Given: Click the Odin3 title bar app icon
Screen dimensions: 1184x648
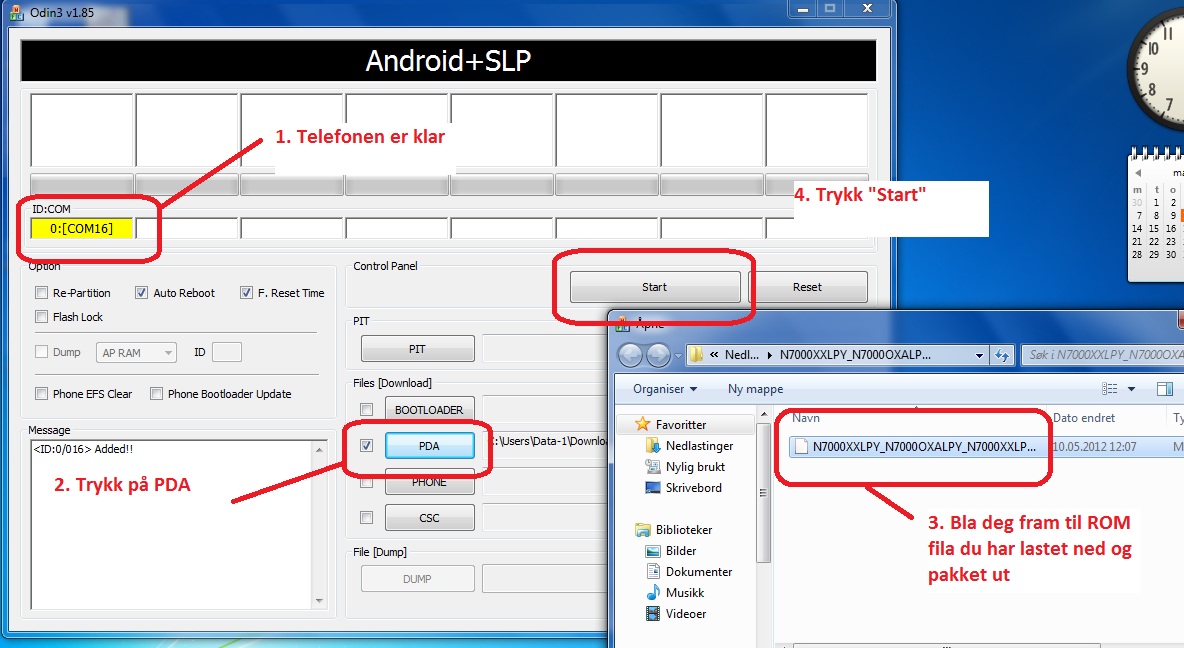Looking at the screenshot, I should (17, 12).
